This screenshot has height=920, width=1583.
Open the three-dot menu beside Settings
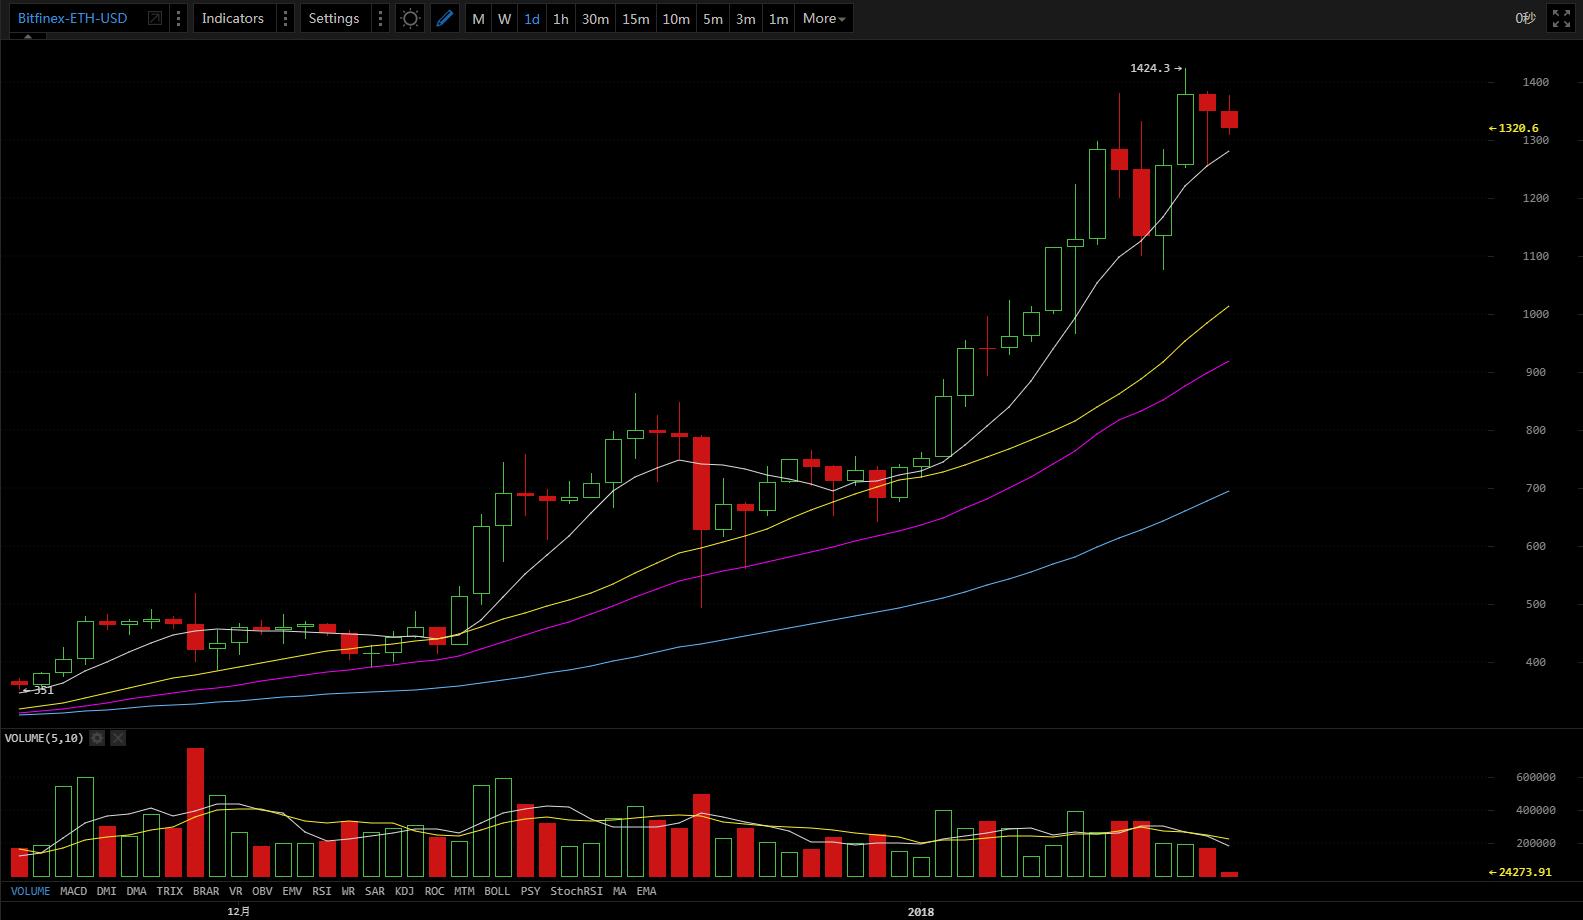(x=380, y=18)
